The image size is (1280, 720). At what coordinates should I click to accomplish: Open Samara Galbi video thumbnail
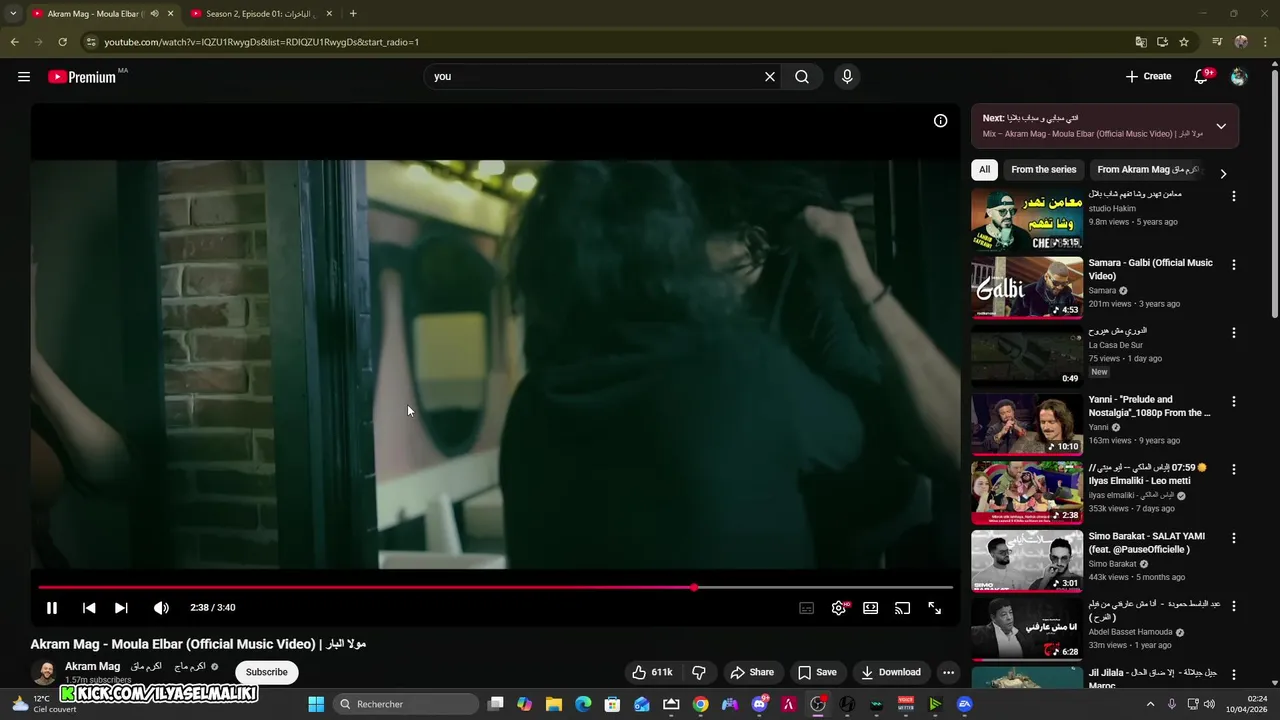[x=1027, y=287]
